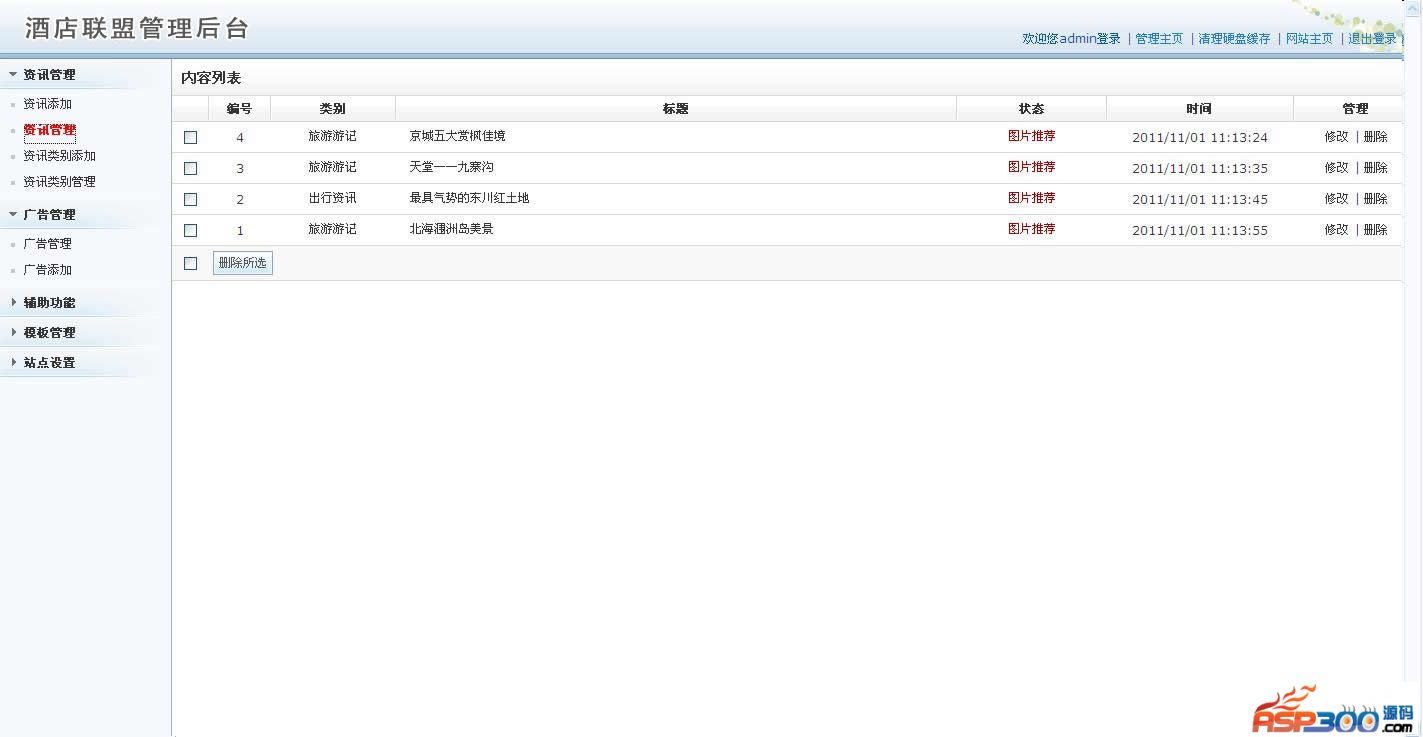Click the 标题 column header
The height and width of the screenshot is (737, 1423).
[x=676, y=109]
